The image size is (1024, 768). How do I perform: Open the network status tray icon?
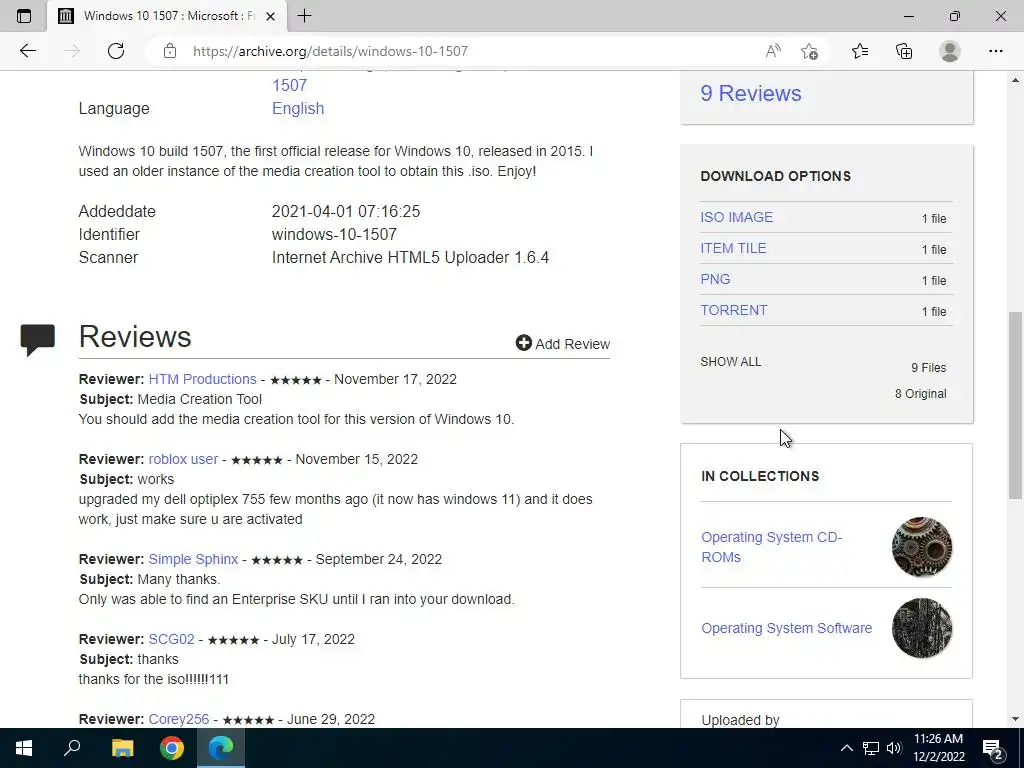(x=871, y=748)
